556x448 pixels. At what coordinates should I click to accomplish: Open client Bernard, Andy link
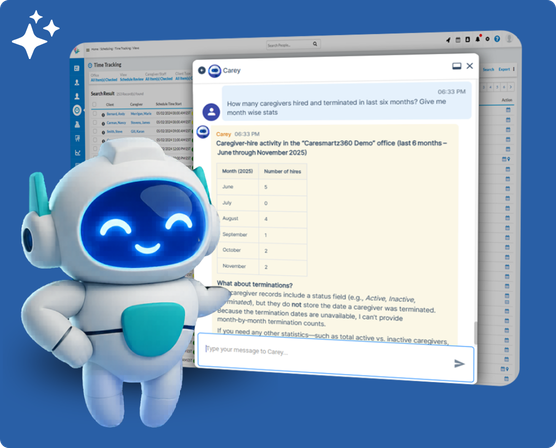point(116,114)
